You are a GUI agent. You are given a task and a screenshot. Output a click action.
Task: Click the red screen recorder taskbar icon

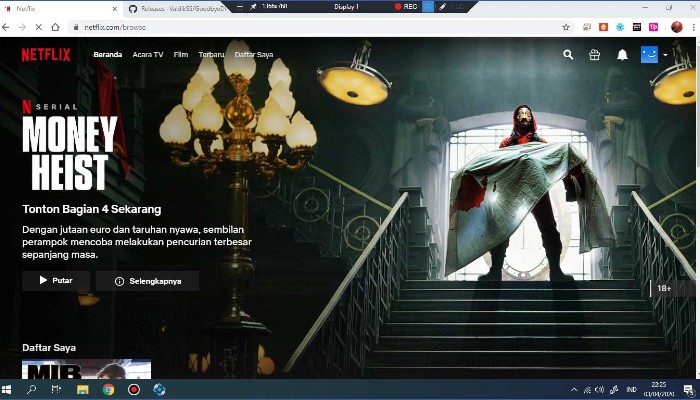tap(134, 389)
